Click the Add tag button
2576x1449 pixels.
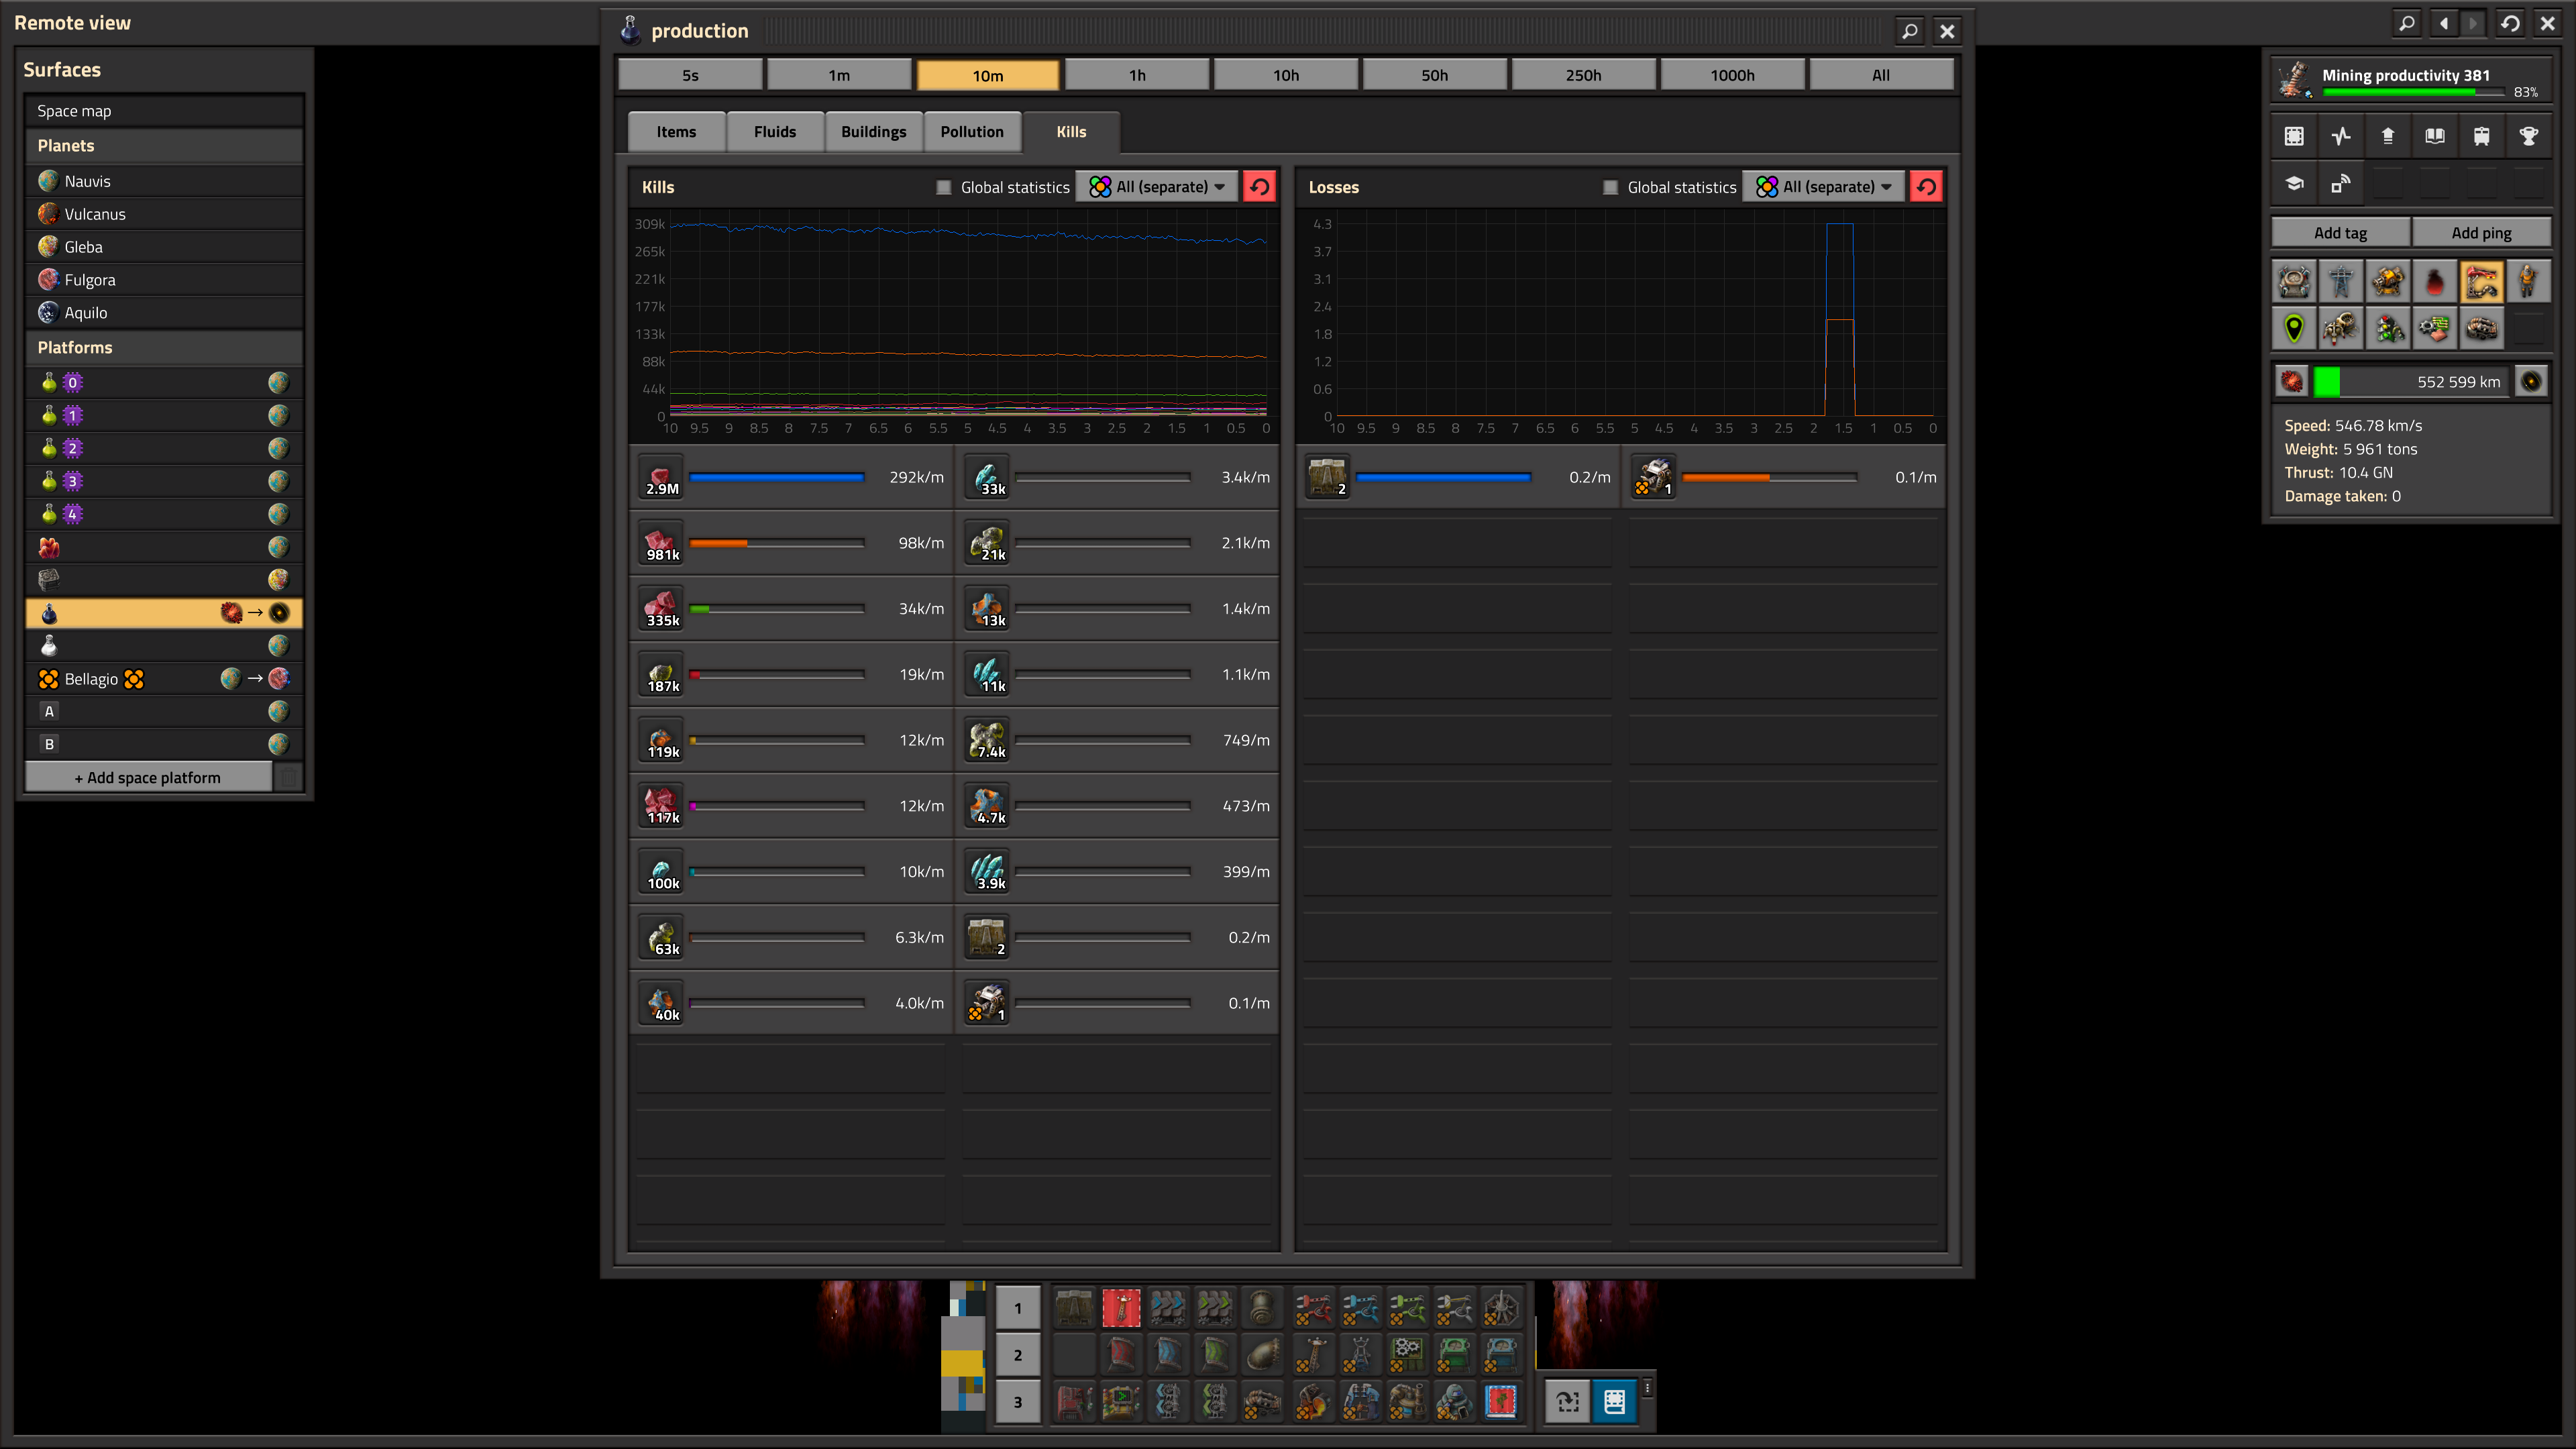2340,232
